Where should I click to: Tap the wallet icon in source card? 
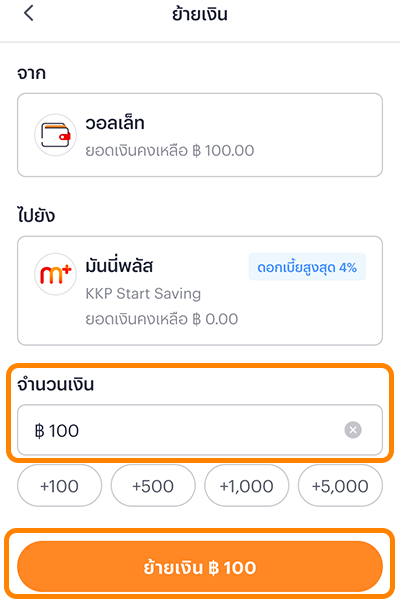[56, 135]
